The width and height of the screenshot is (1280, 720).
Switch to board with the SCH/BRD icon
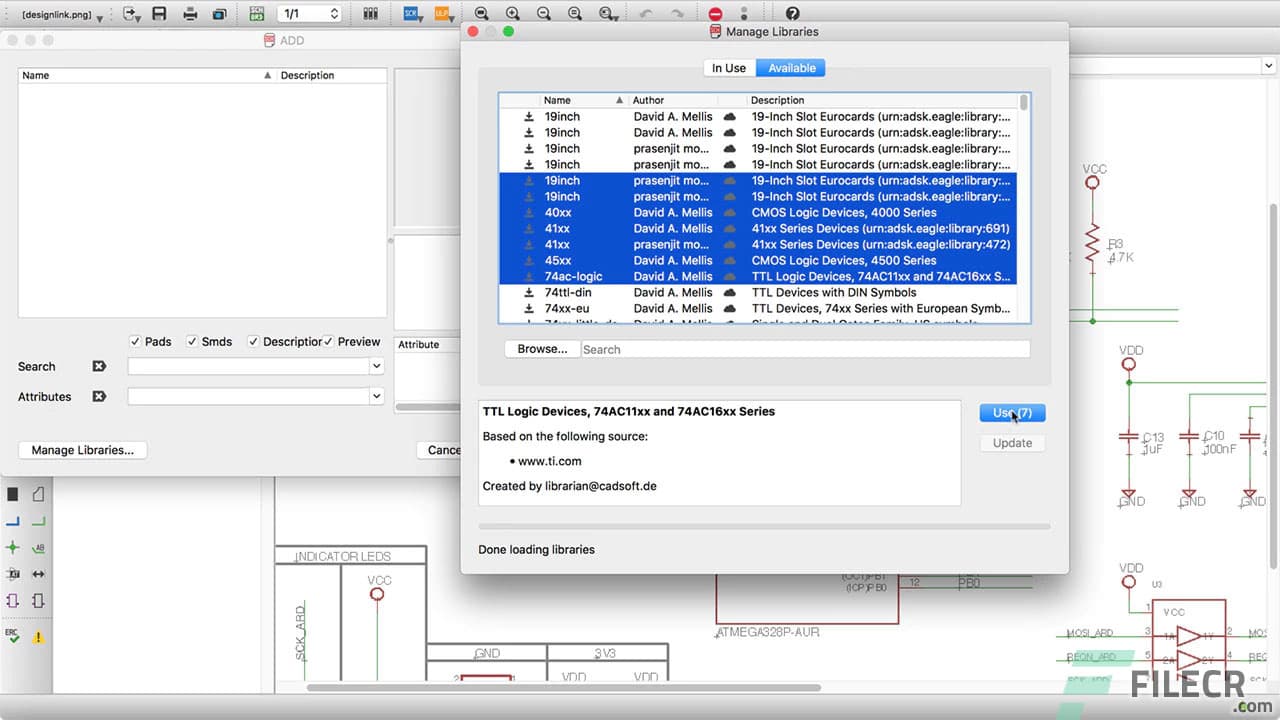[257, 14]
